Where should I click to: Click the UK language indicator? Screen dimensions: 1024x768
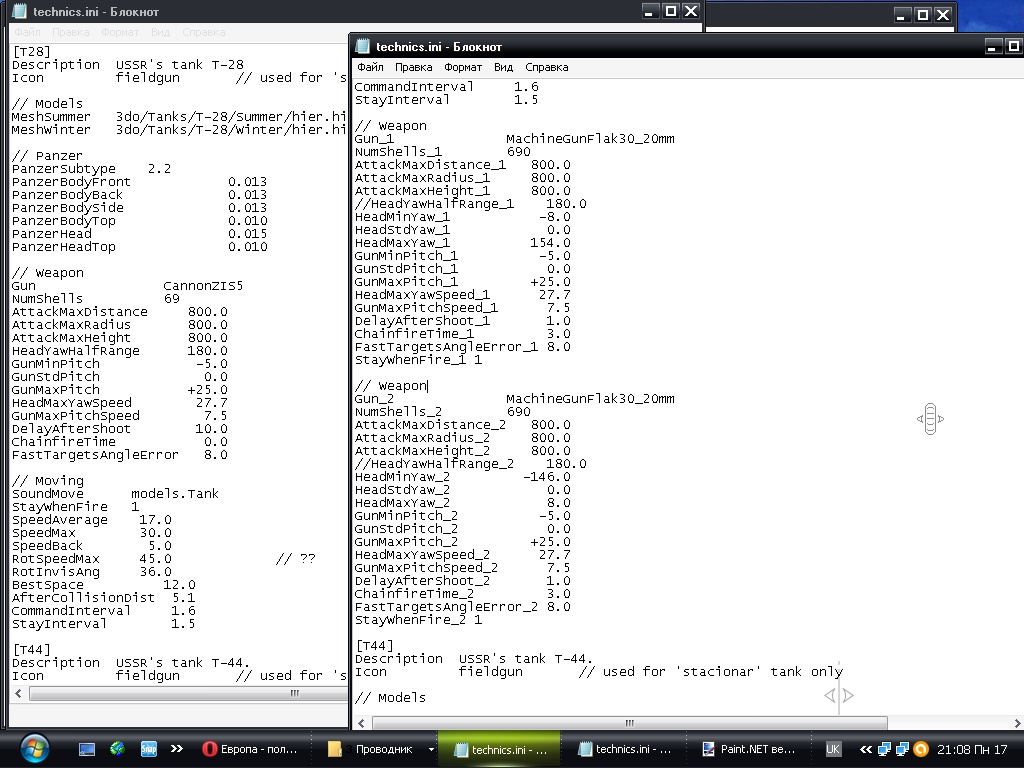tap(833, 749)
